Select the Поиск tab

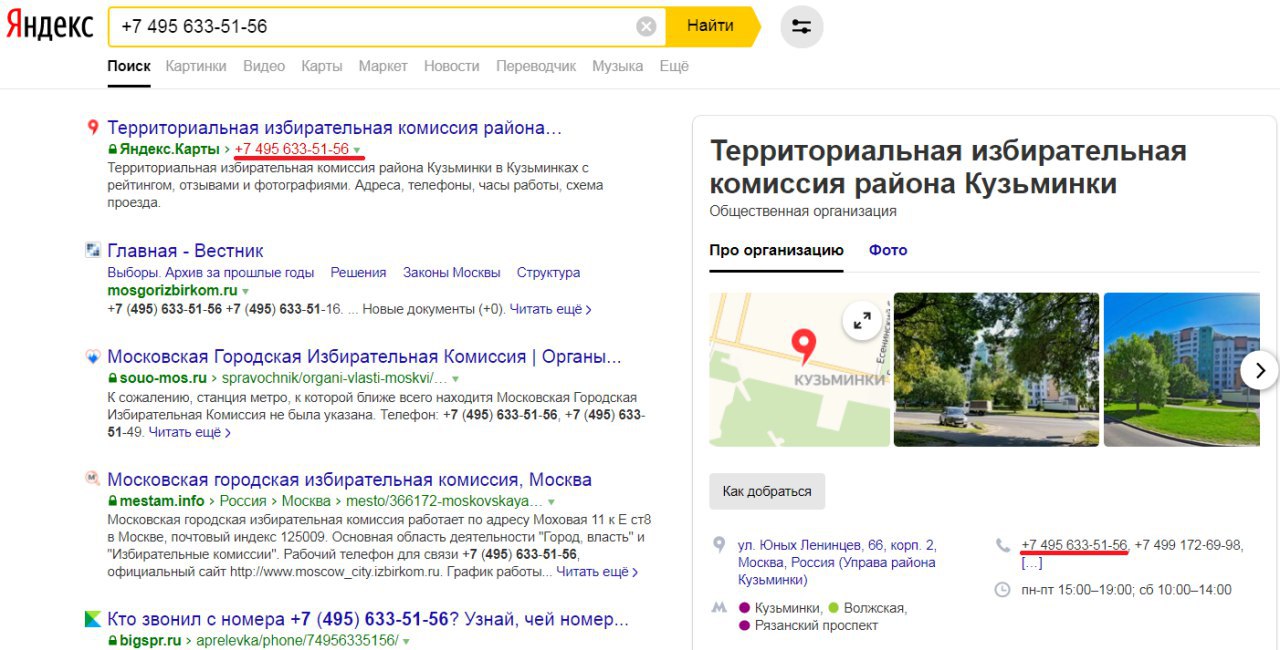(x=129, y=66)
